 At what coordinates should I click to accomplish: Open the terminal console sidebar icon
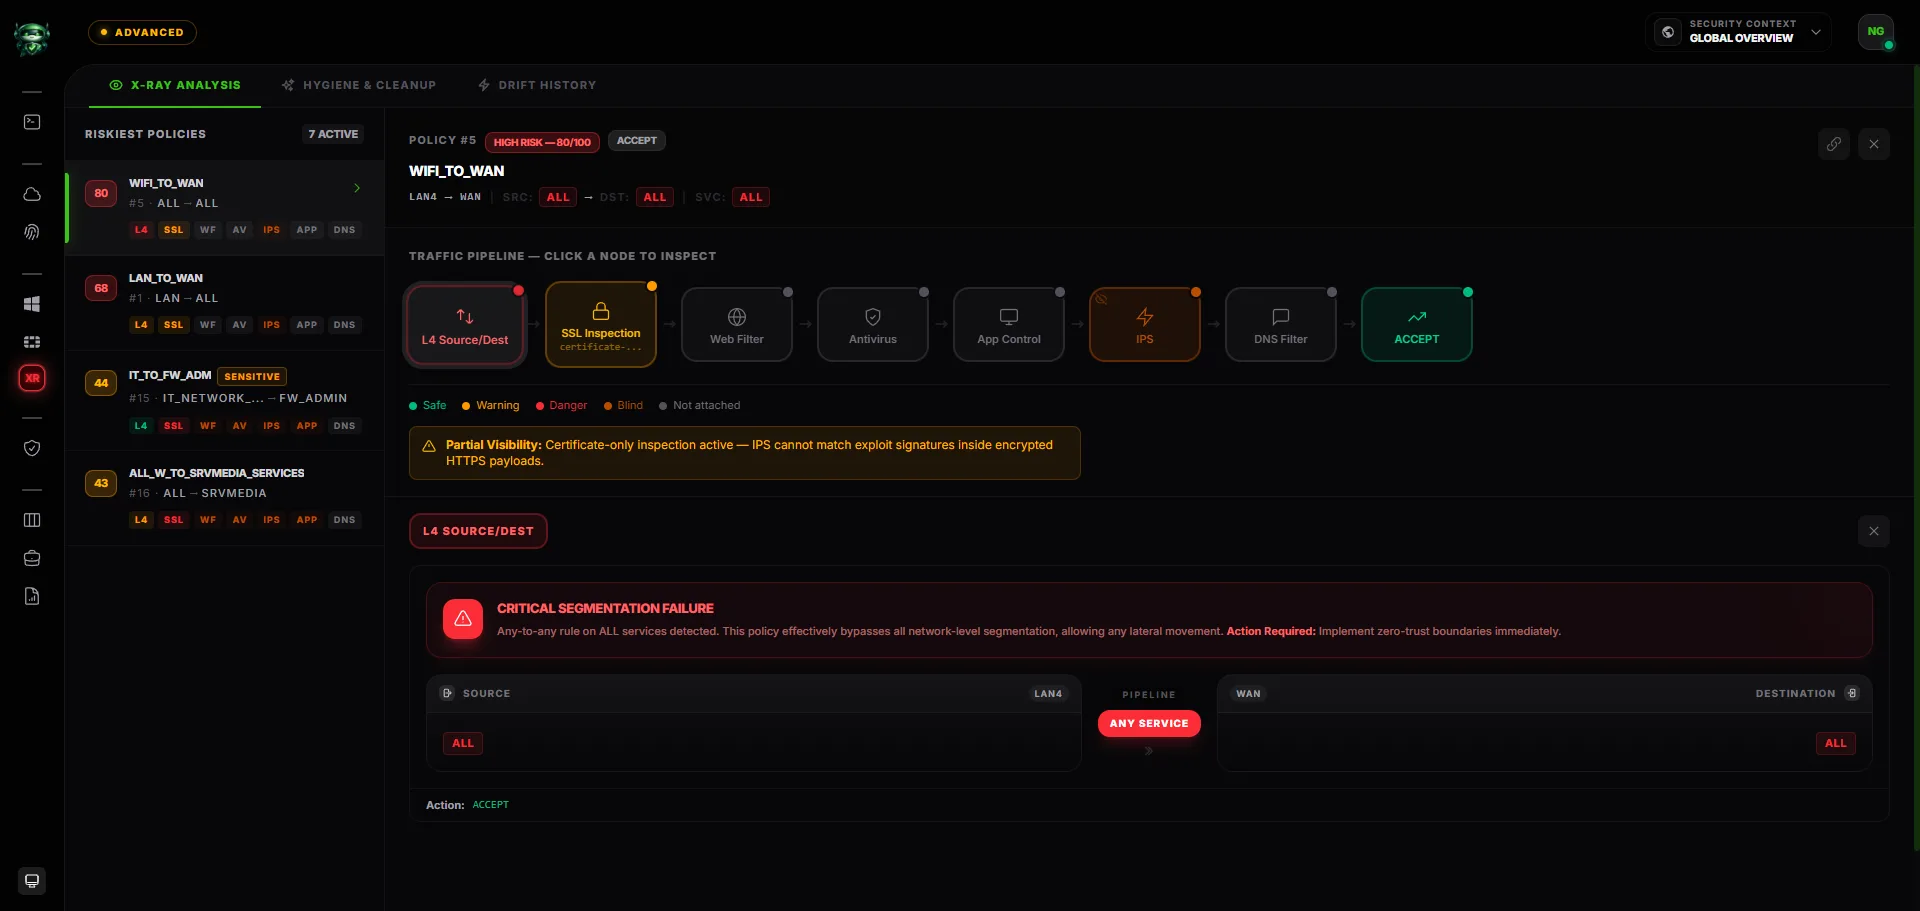click(x=32, y=122)
